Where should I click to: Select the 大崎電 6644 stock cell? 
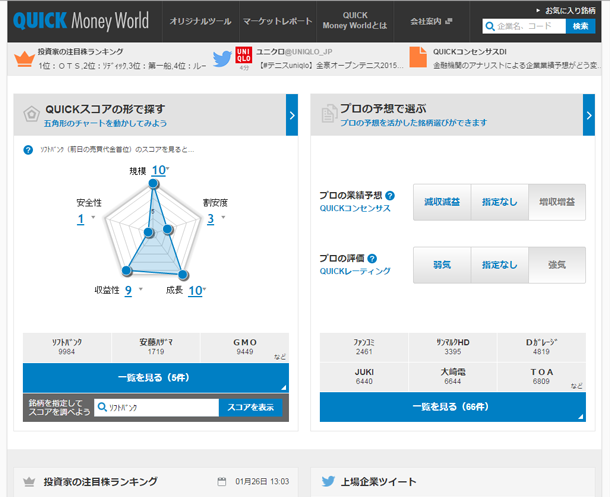(x=453, y=376)
